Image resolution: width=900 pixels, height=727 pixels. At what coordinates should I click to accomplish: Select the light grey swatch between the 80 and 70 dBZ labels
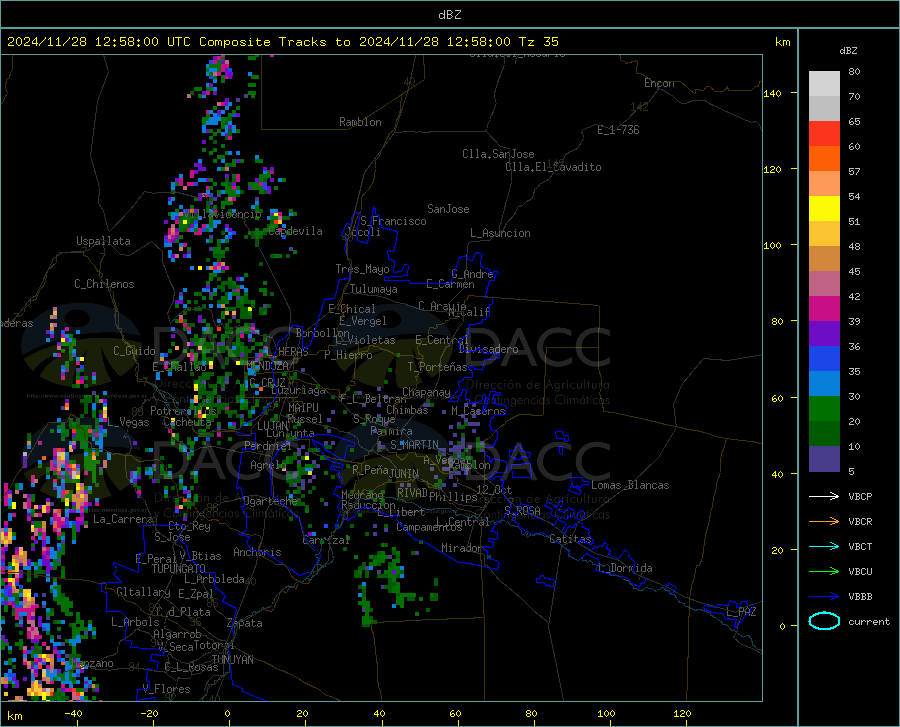(824, 84)
